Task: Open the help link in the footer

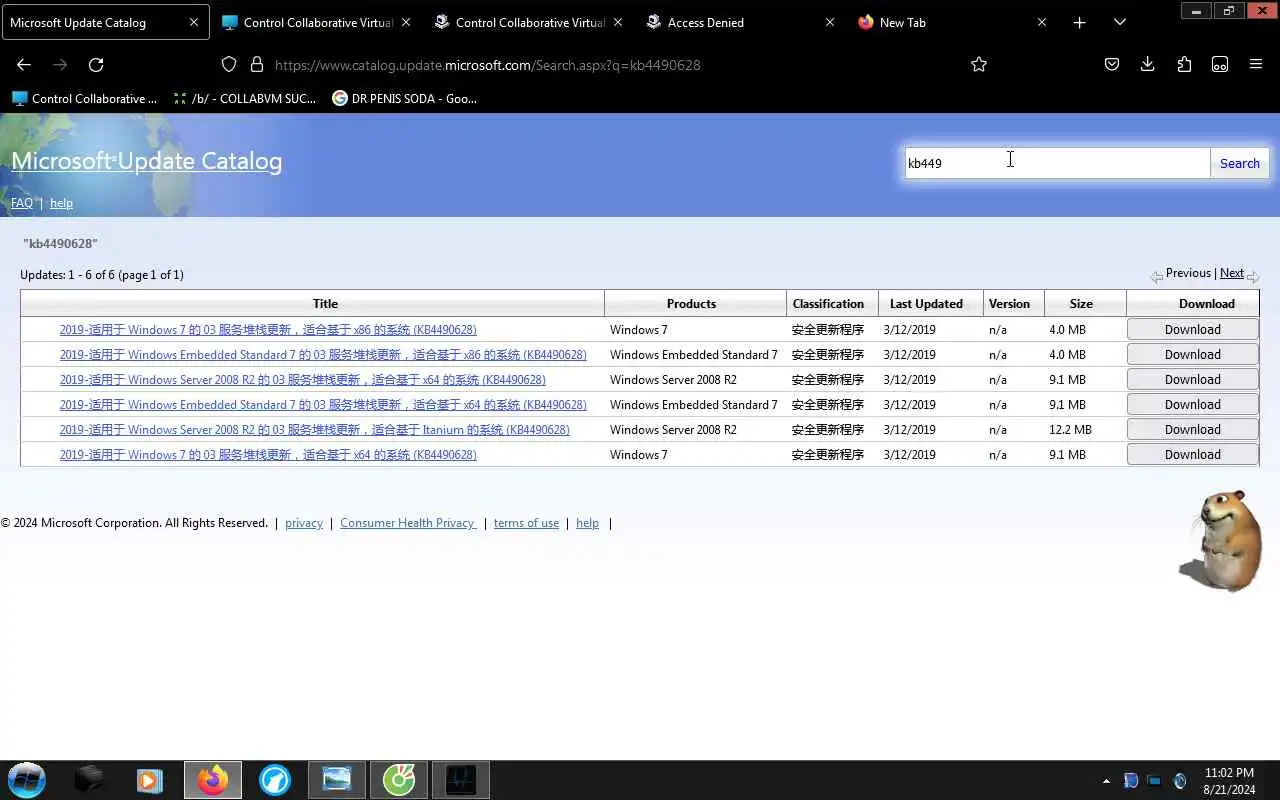Action: click(x=587, y=523)
